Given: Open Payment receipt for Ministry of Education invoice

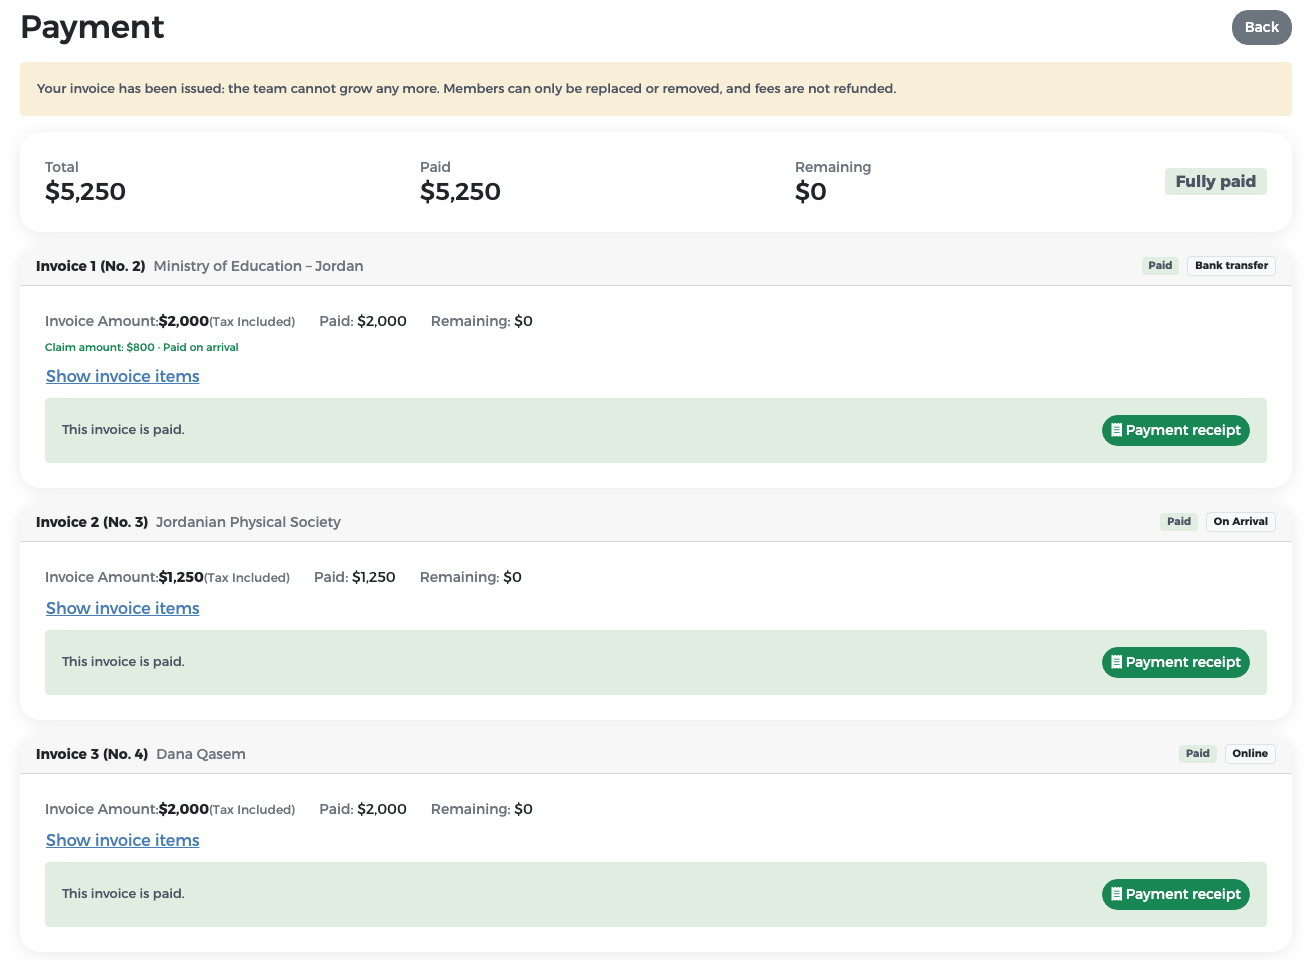Looking at the screenshot, I should [1175, 430].
